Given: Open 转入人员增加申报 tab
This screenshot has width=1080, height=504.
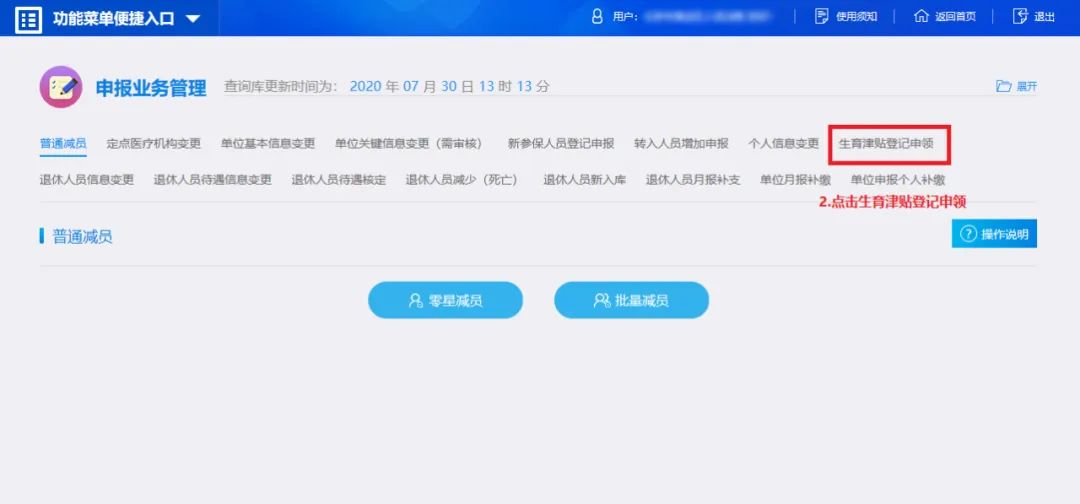Looking at the screenshot, I should (x=681, y=143).
